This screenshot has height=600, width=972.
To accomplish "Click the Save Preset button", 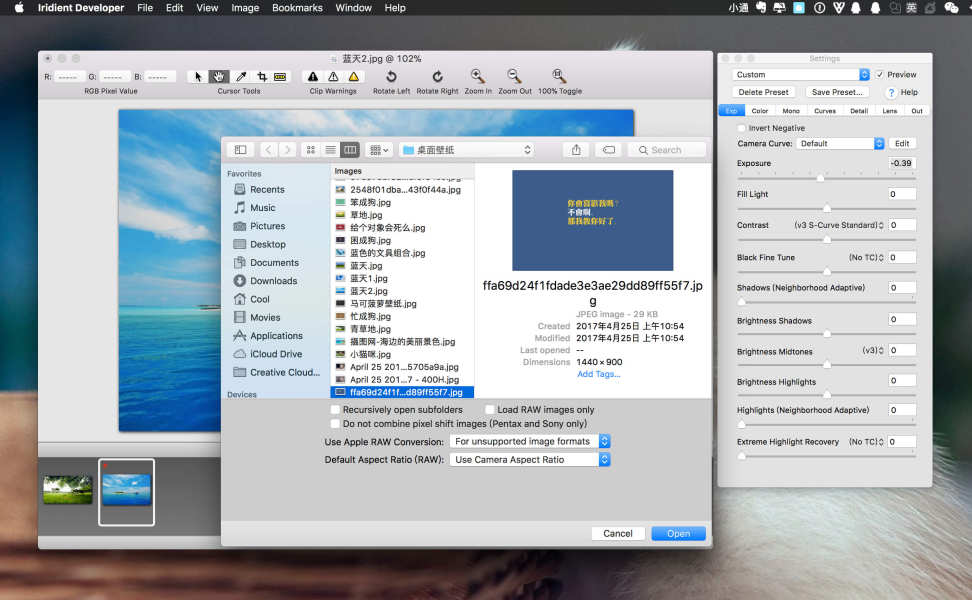I will 837,92.
